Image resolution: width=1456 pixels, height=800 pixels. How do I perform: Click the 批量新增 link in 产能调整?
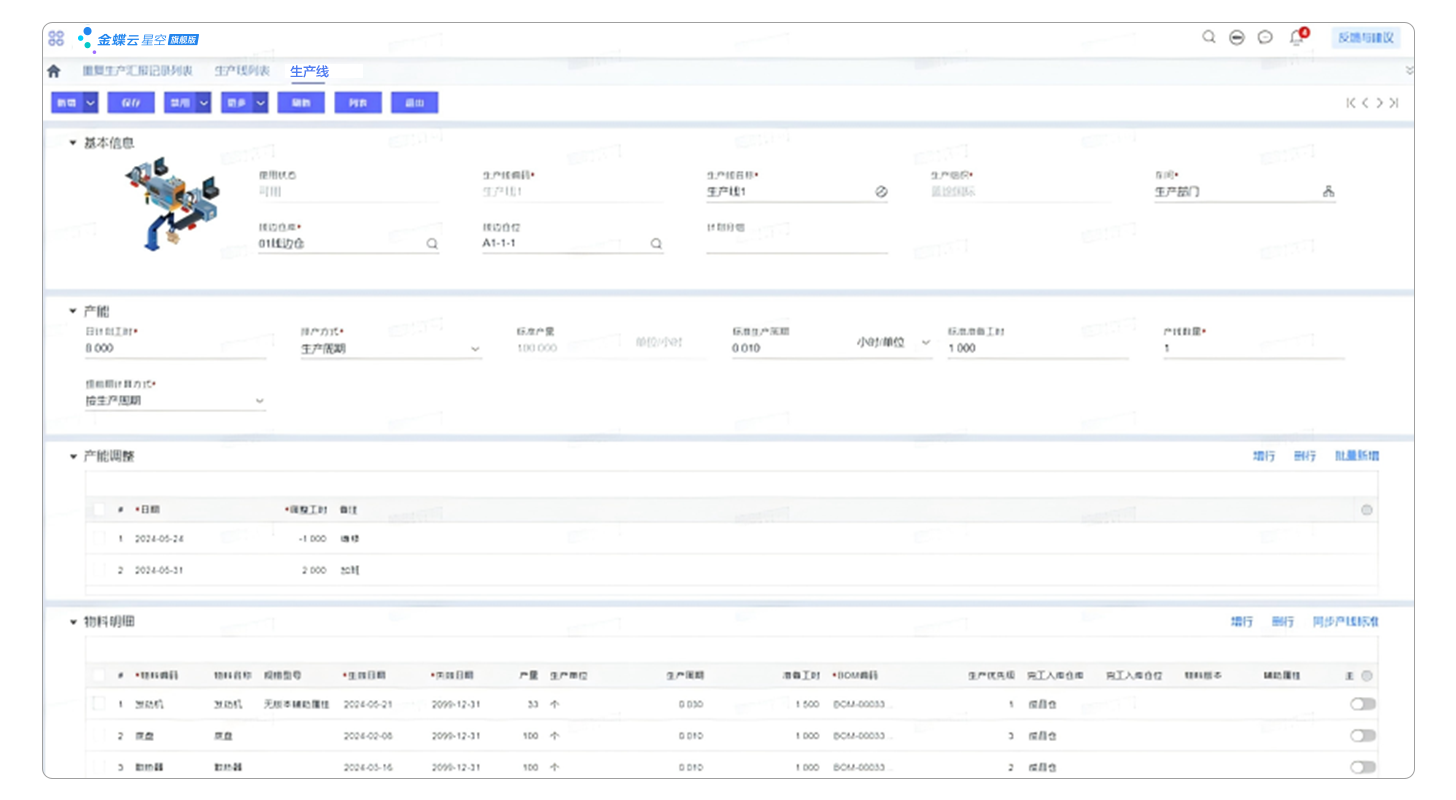tap(1356, 456)
